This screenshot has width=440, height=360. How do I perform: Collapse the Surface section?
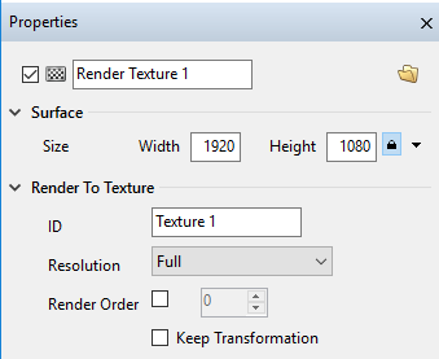pyautogui.click(x=15, y=113)
